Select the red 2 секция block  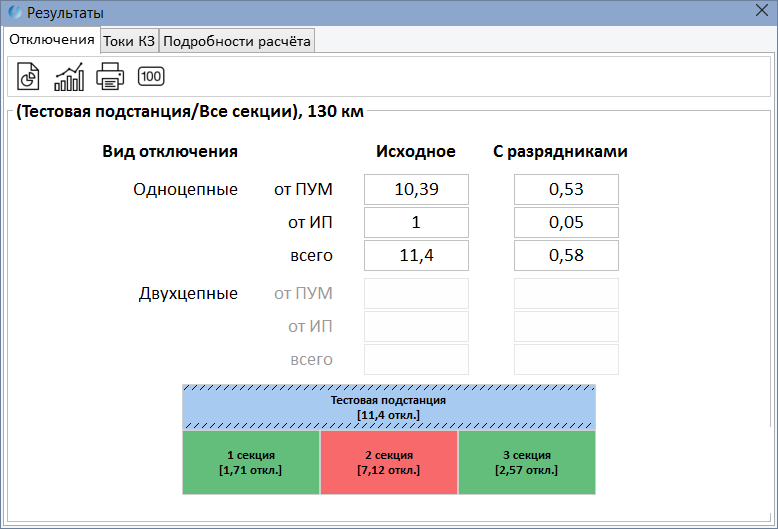pos(388,462)
